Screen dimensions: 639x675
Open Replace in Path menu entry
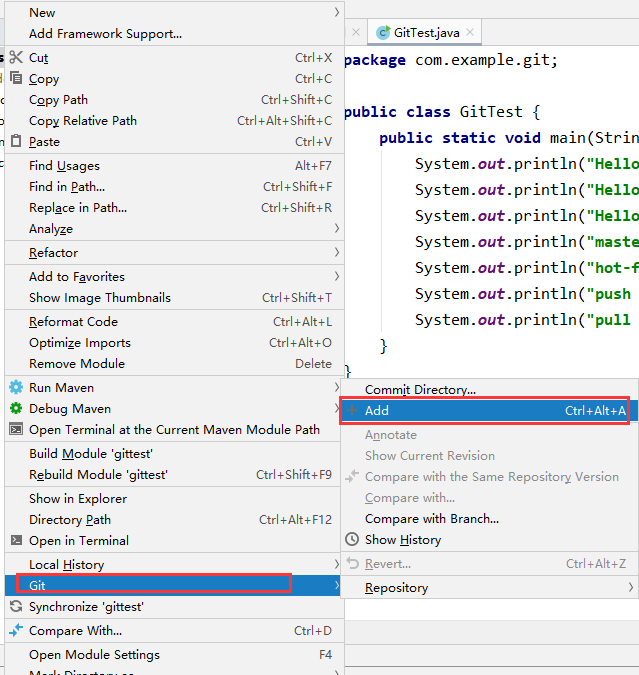[174, 207]
